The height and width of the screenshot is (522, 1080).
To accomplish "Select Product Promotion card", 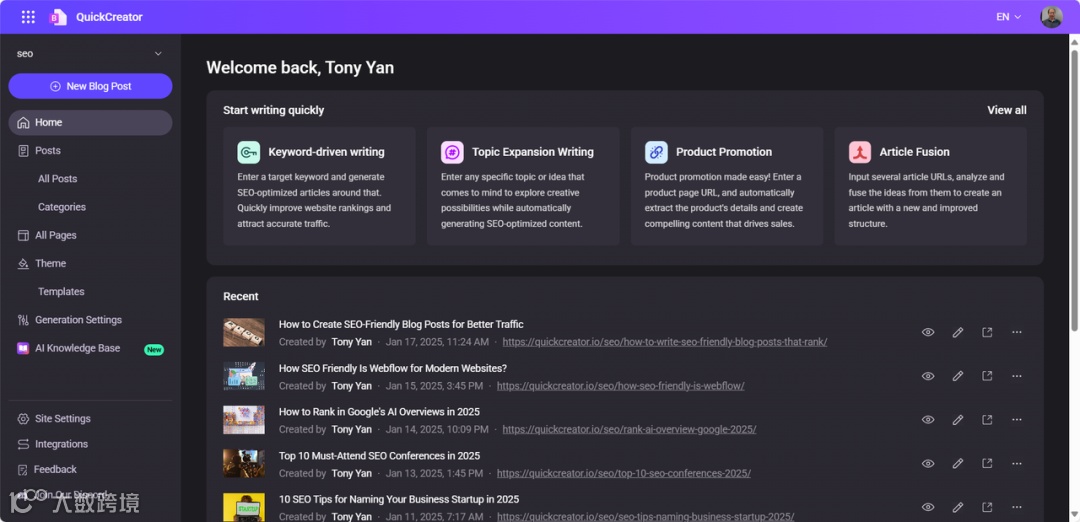I will click(727, 186).
